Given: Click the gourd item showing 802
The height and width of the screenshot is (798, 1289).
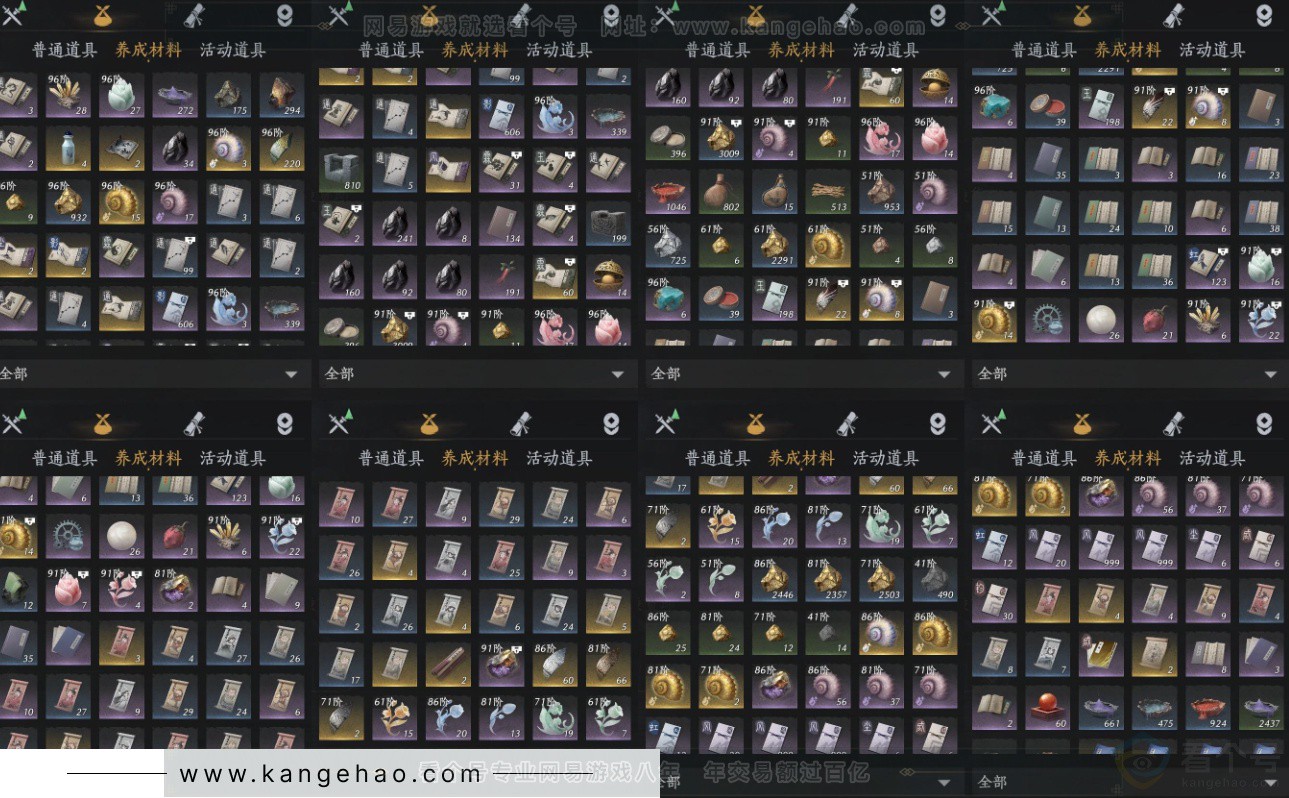Looking at the screenshot, I should 720,191.
